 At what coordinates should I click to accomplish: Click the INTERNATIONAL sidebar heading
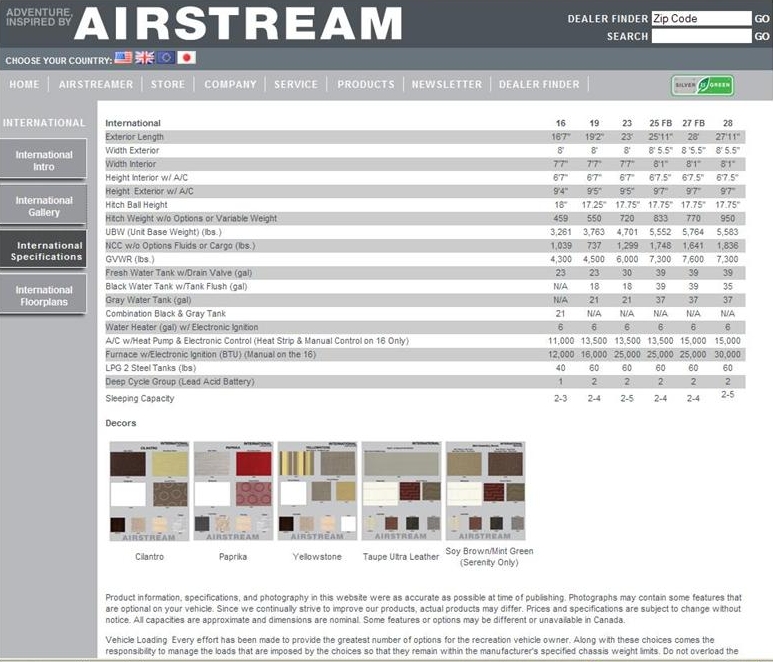tap(44, 123)
